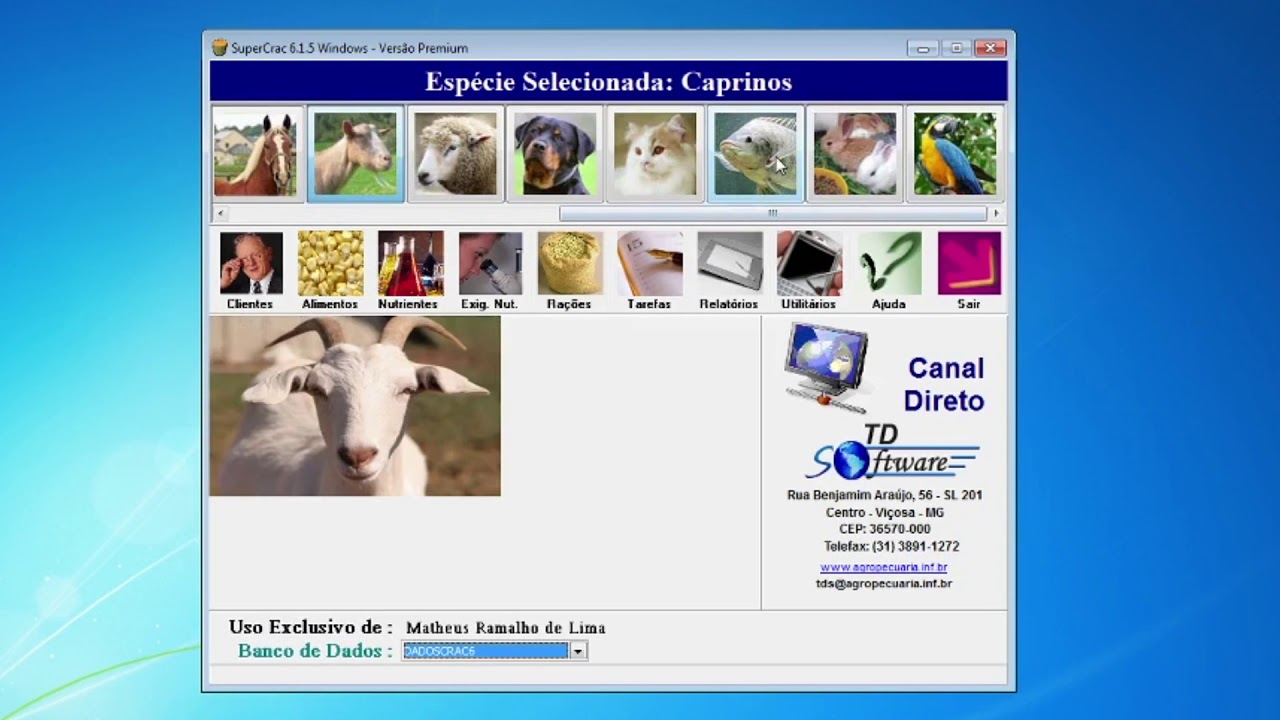Open the Clientes module
1280x720 pixels.
(250, 271)
